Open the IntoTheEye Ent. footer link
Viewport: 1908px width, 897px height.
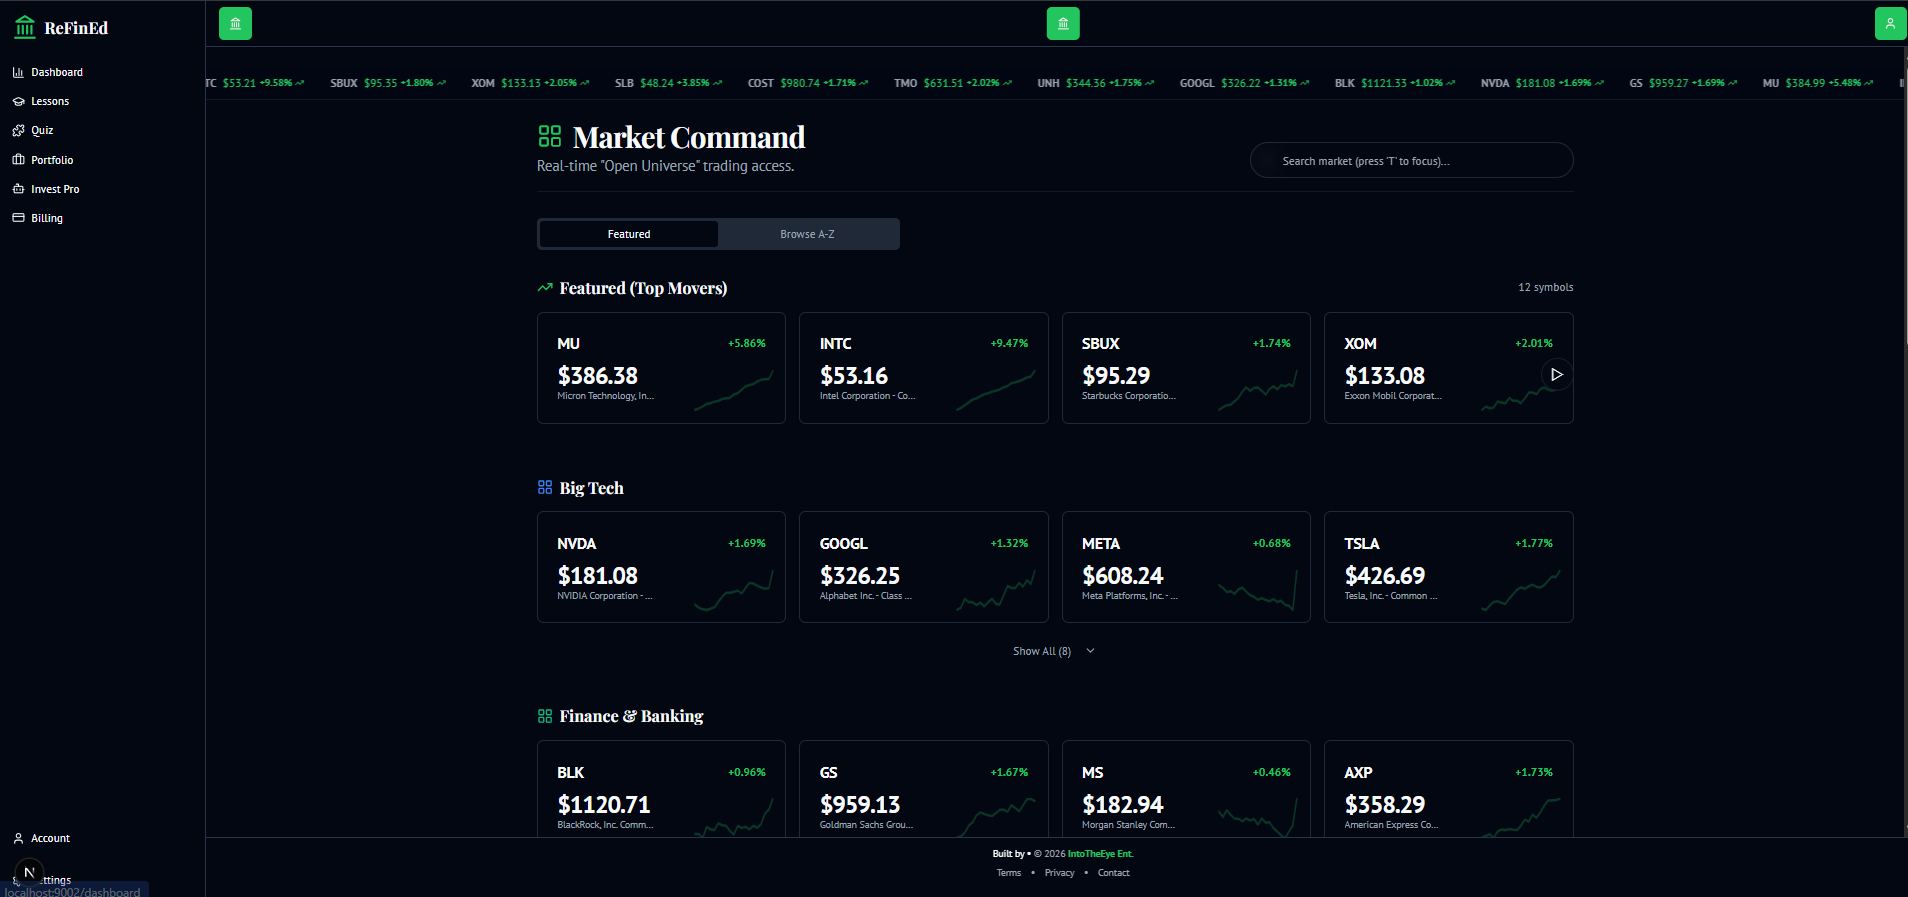pyautogui.click(x=1100, y=854)
